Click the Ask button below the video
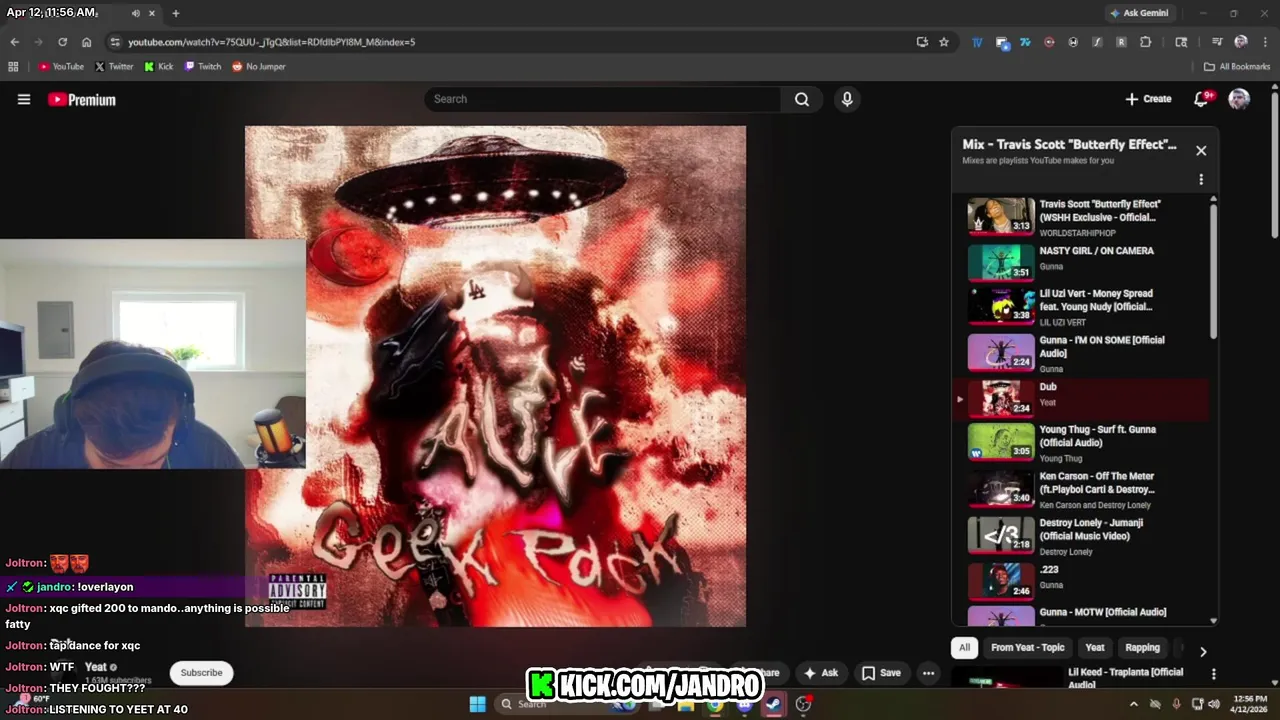Image resolution: width=1280 pixels, height=720 pixels. tap(820, 673)
